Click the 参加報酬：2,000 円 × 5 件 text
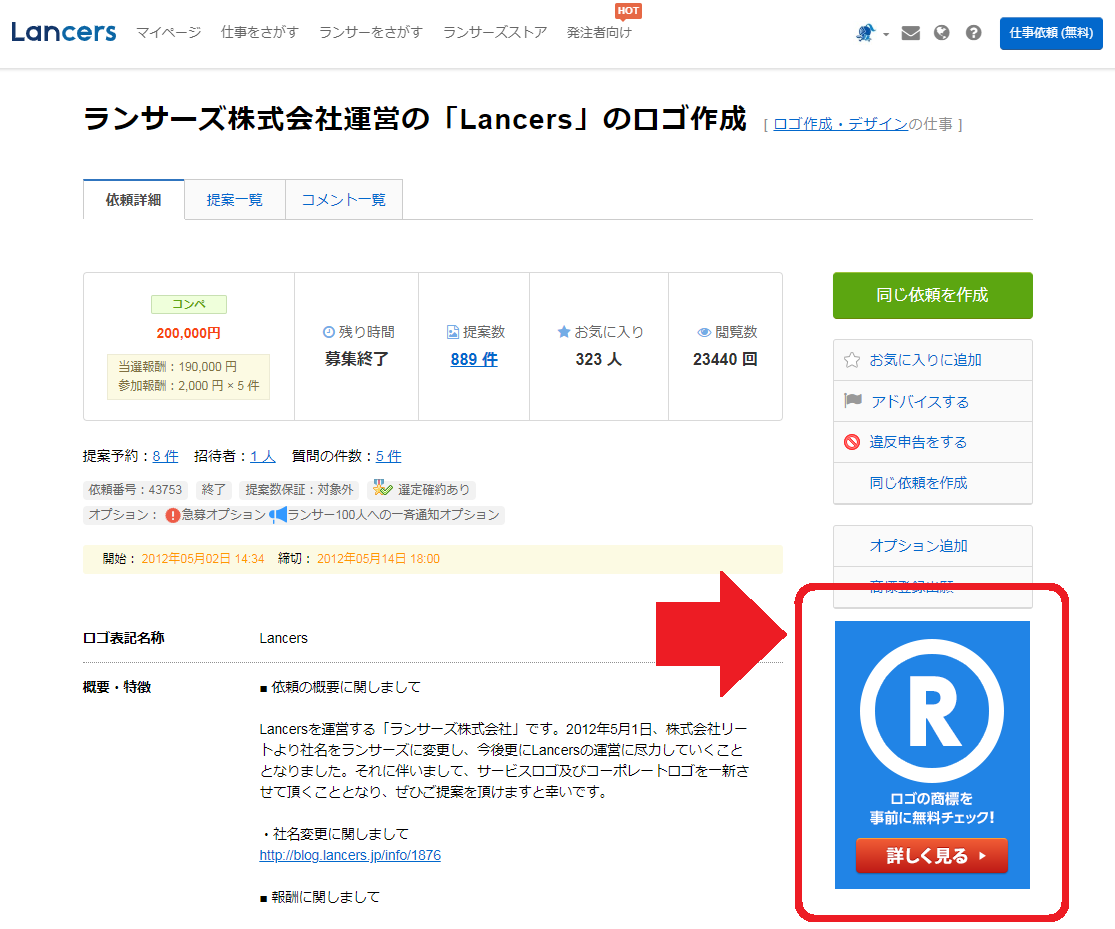This screenshot has height=929, width=1115. [188, 386]
